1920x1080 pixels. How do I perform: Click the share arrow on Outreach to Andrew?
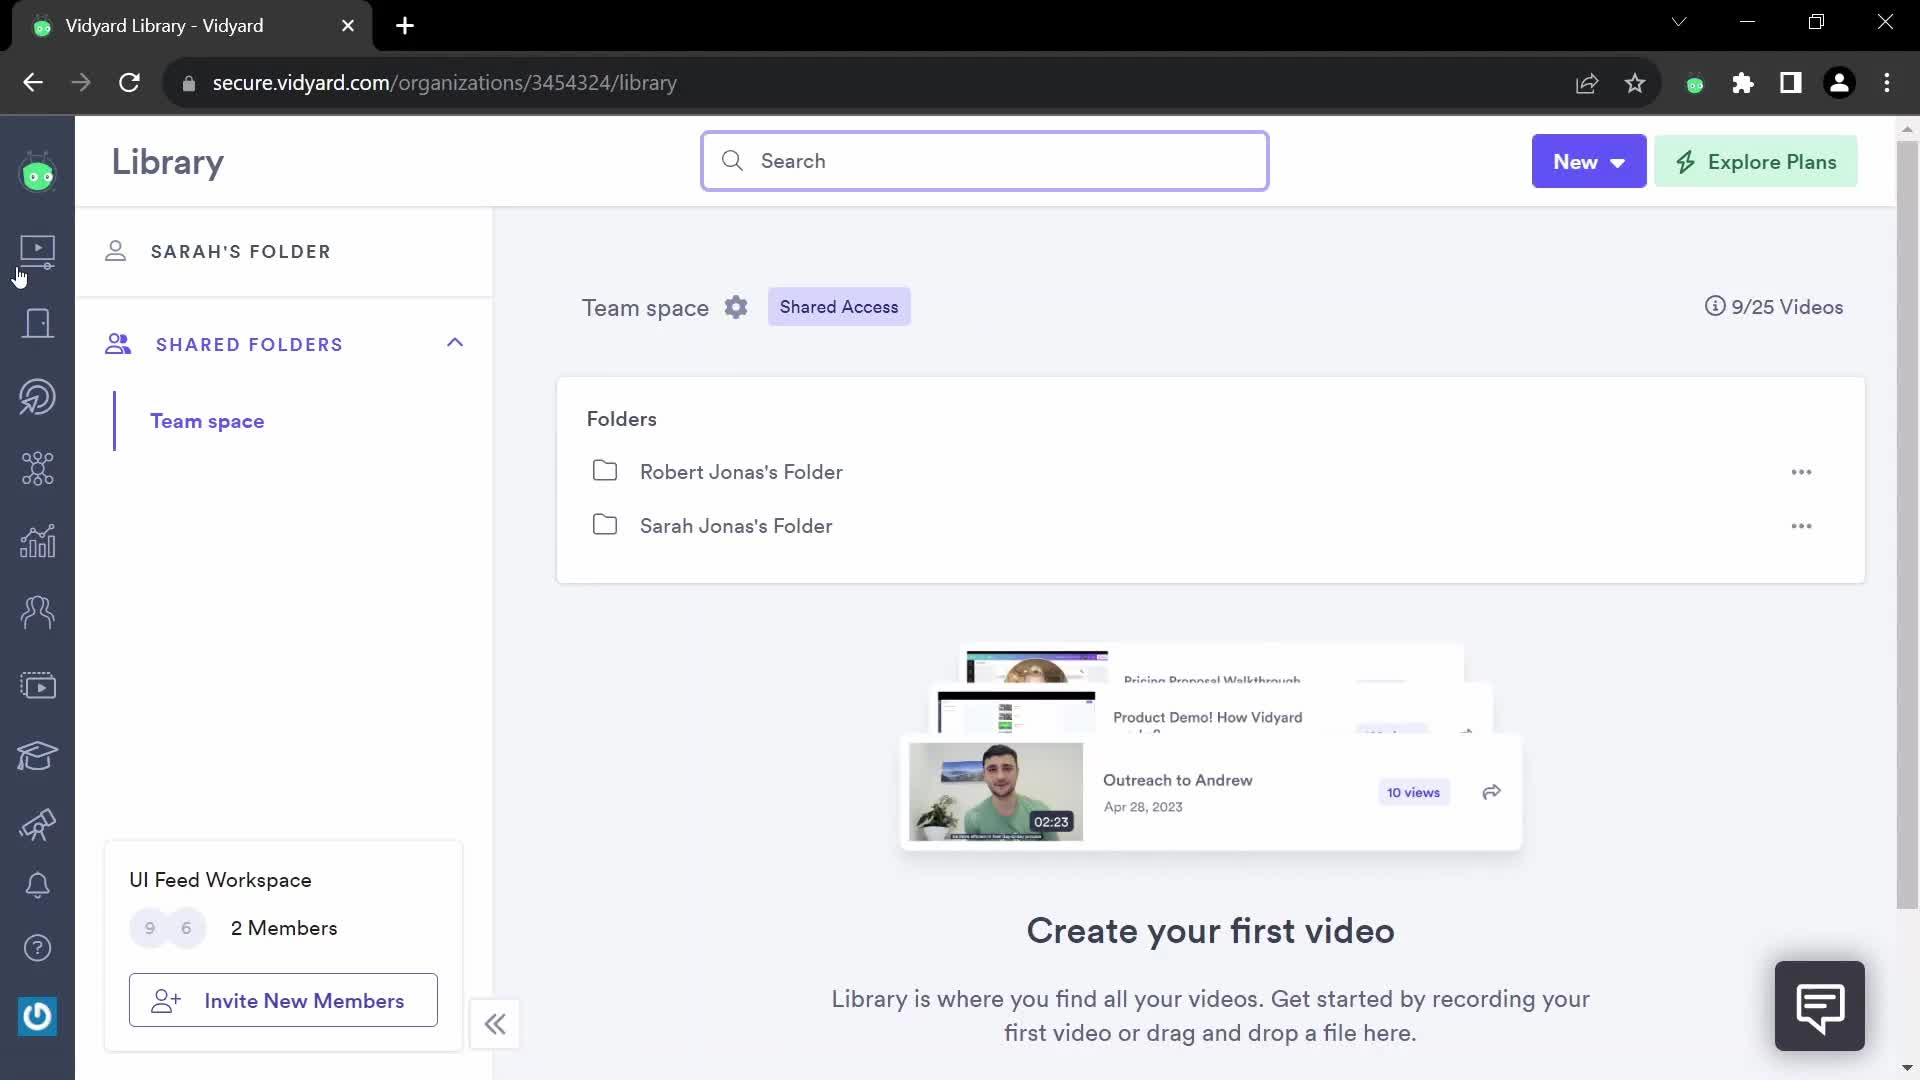(x=1491, y=792)
